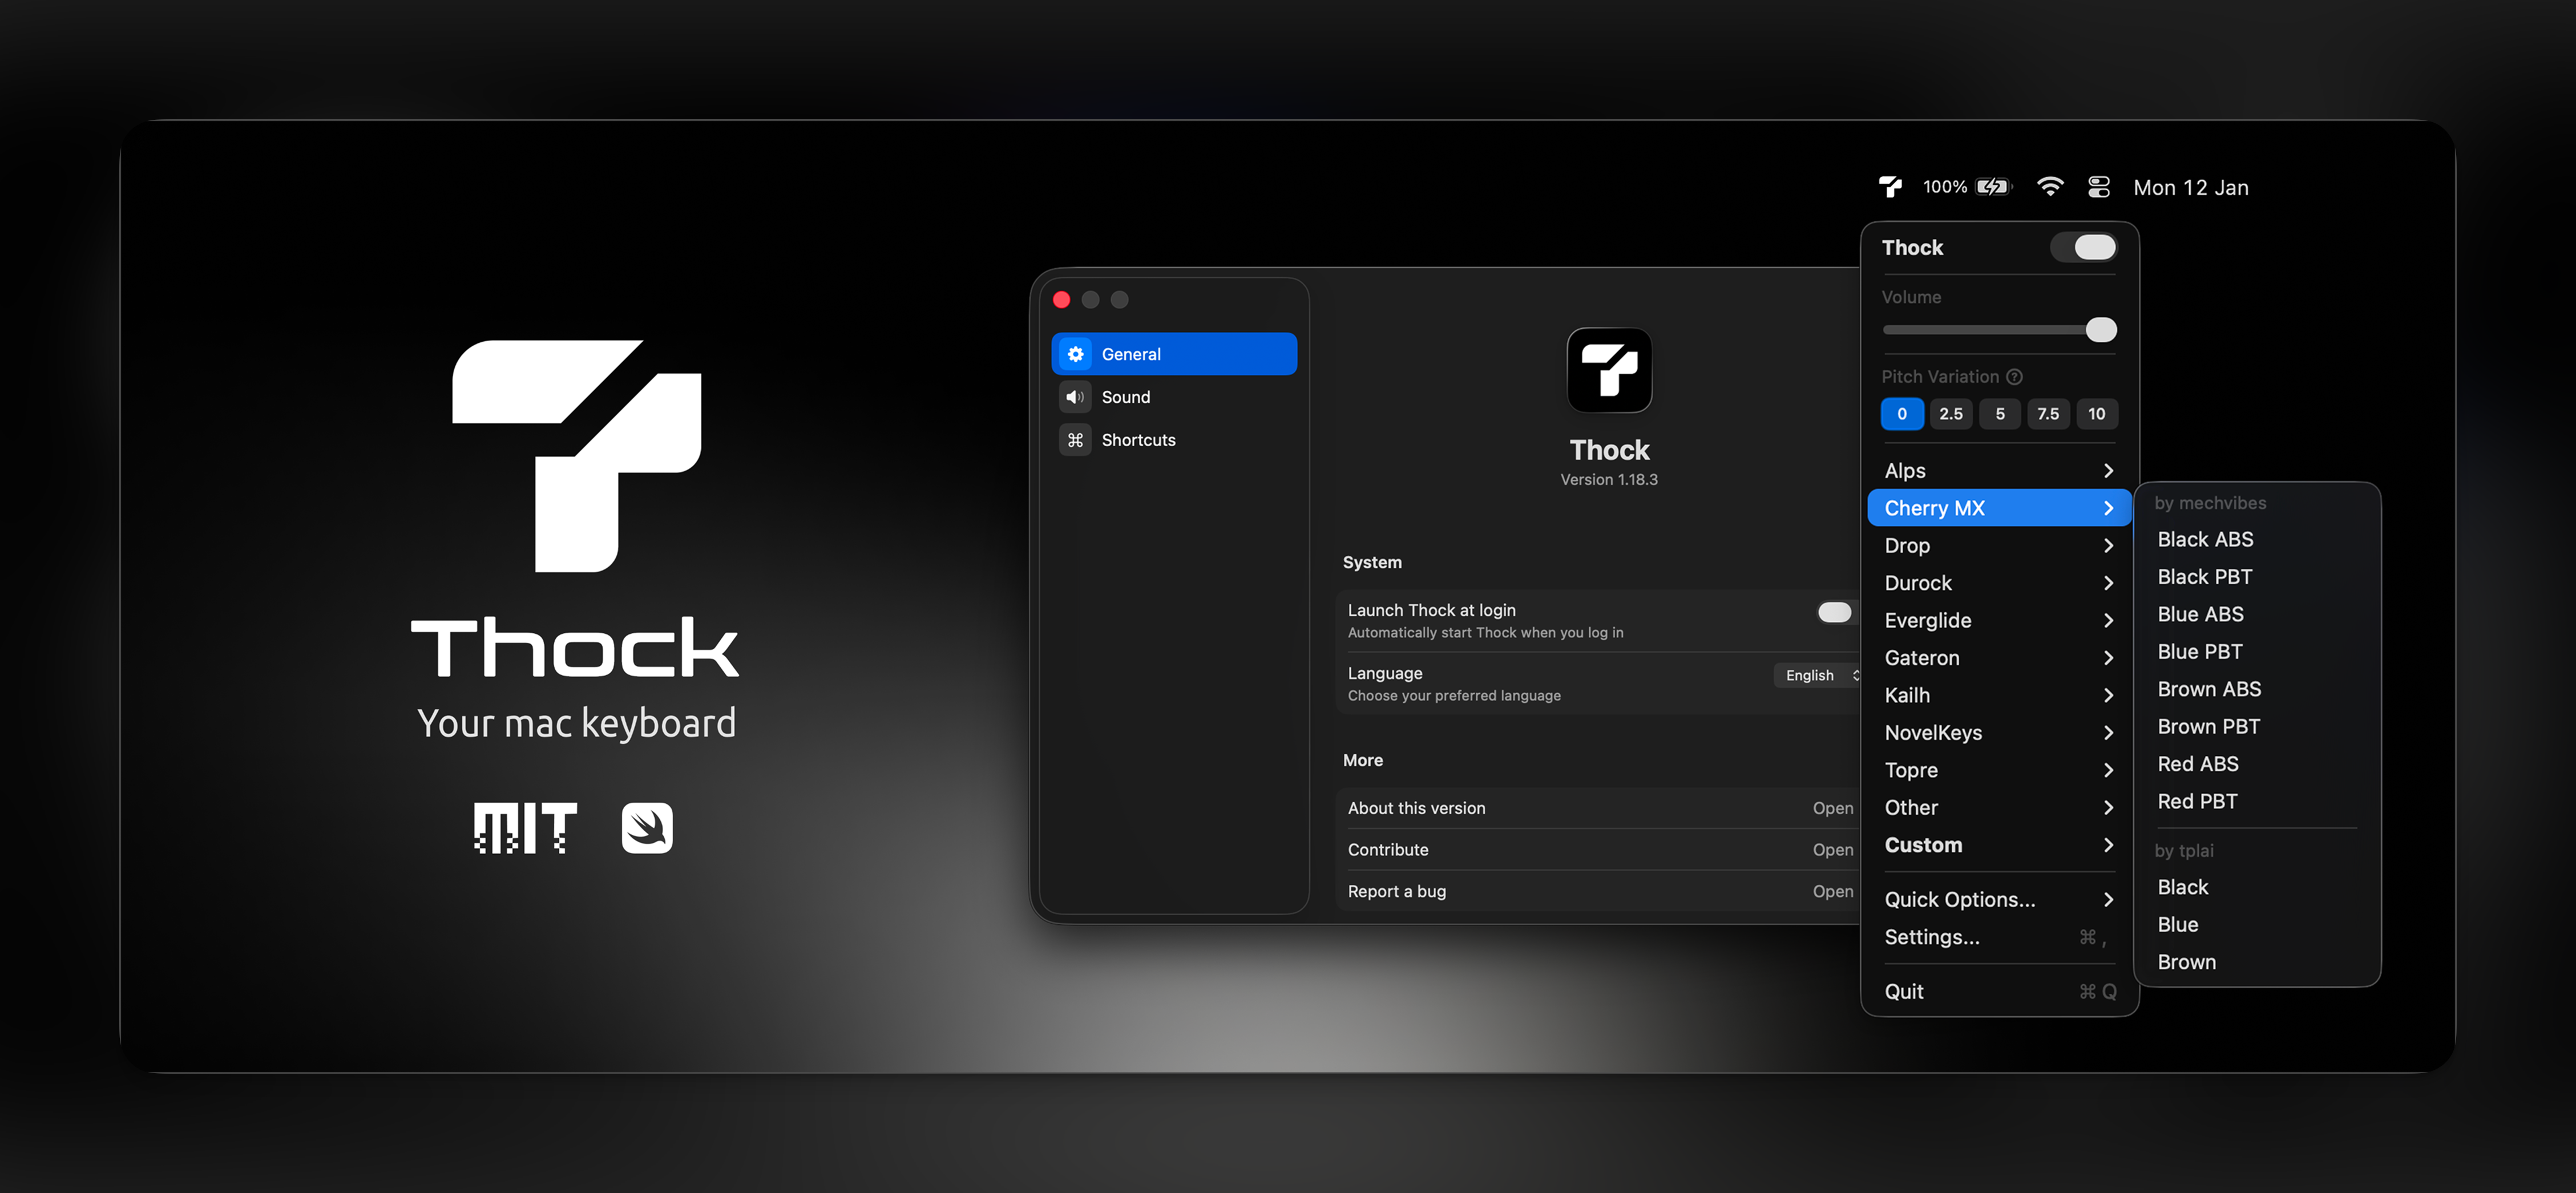Click the Thock menu bar icon
Screen dimensions: 2576x1193
(1890, 187)
